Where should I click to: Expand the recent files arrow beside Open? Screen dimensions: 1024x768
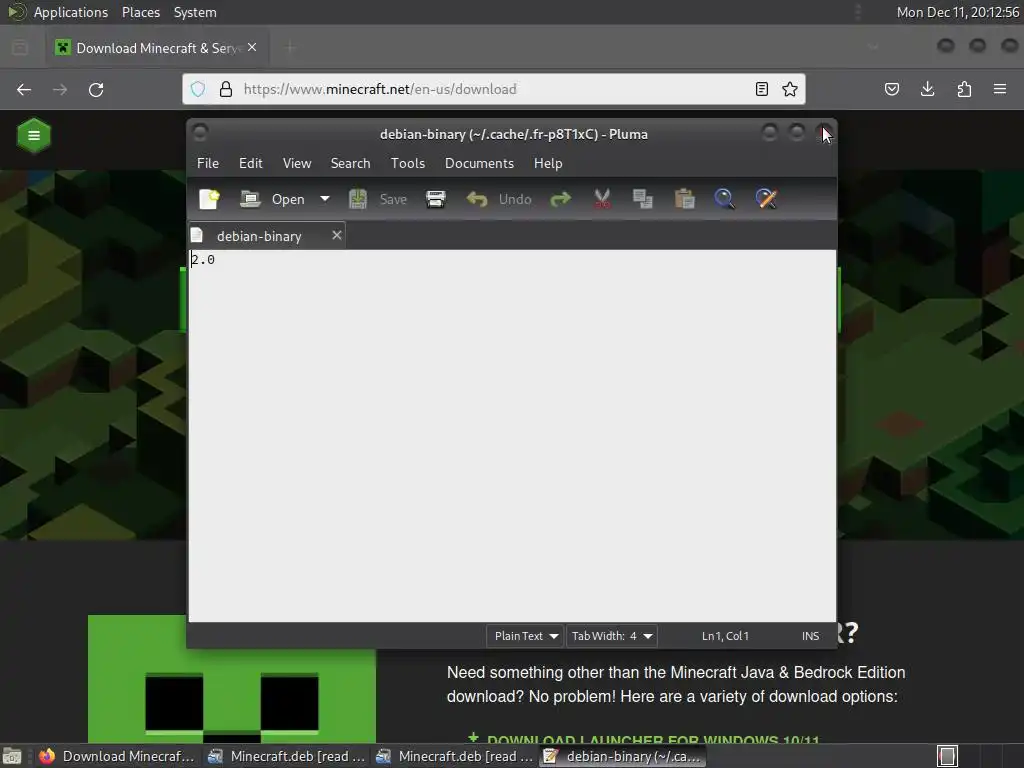[325, 199]
